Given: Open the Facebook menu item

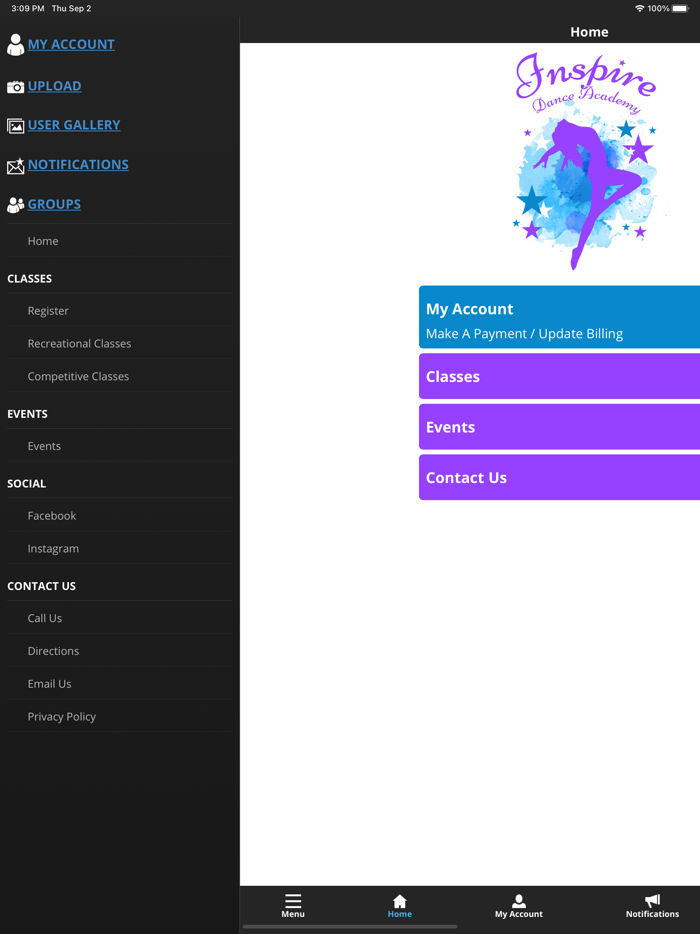Looking at the screenshot, I should pyautogui.click(x=119, y=515).
